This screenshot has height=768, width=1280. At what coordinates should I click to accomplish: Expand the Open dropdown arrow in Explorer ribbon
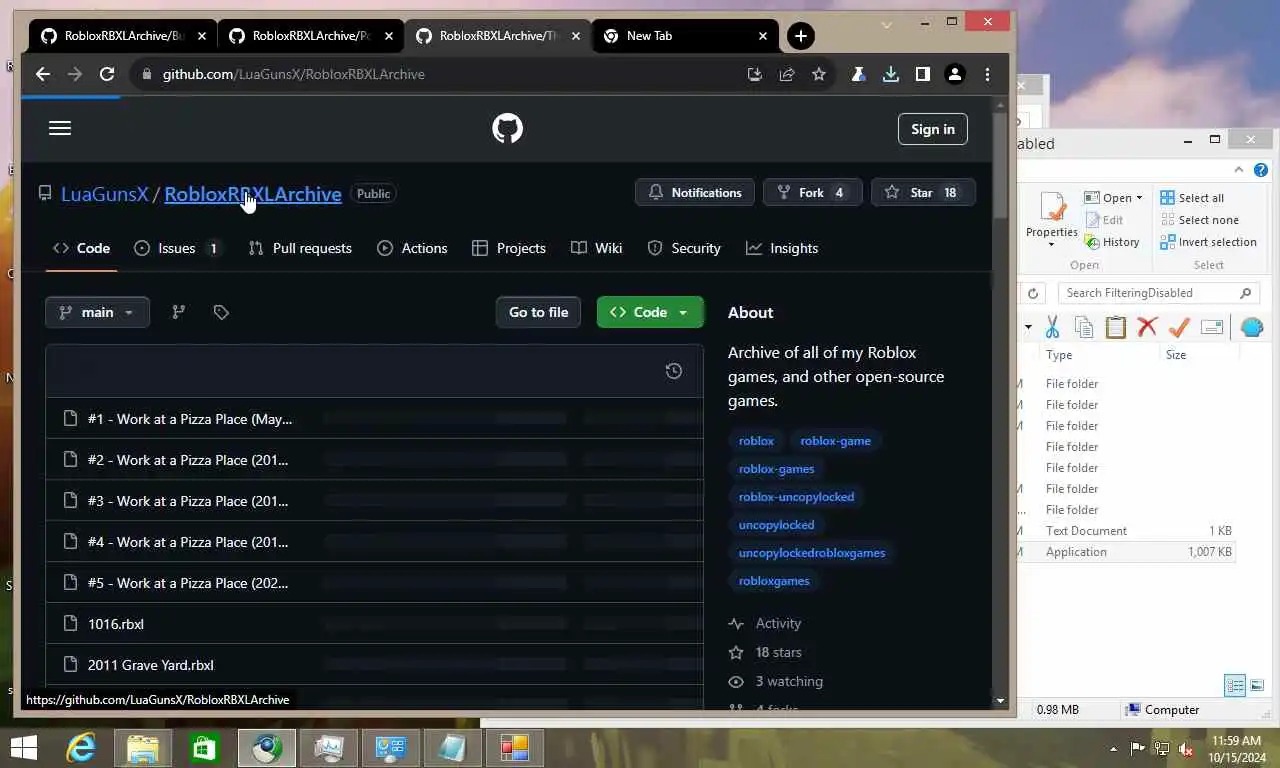click(x=1139, y=198)
